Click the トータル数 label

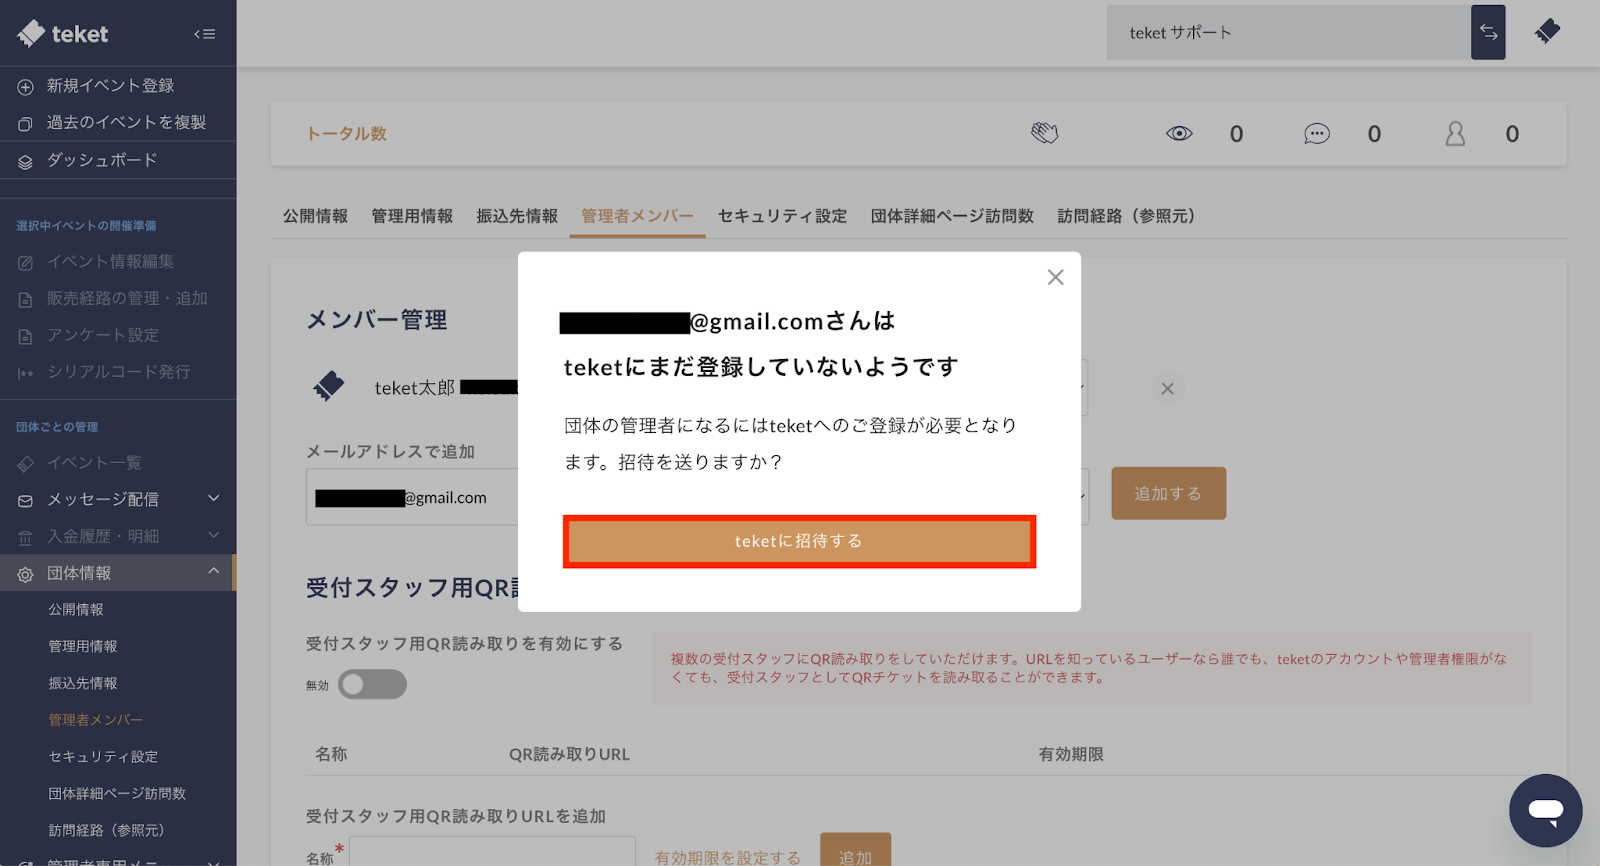346,134
